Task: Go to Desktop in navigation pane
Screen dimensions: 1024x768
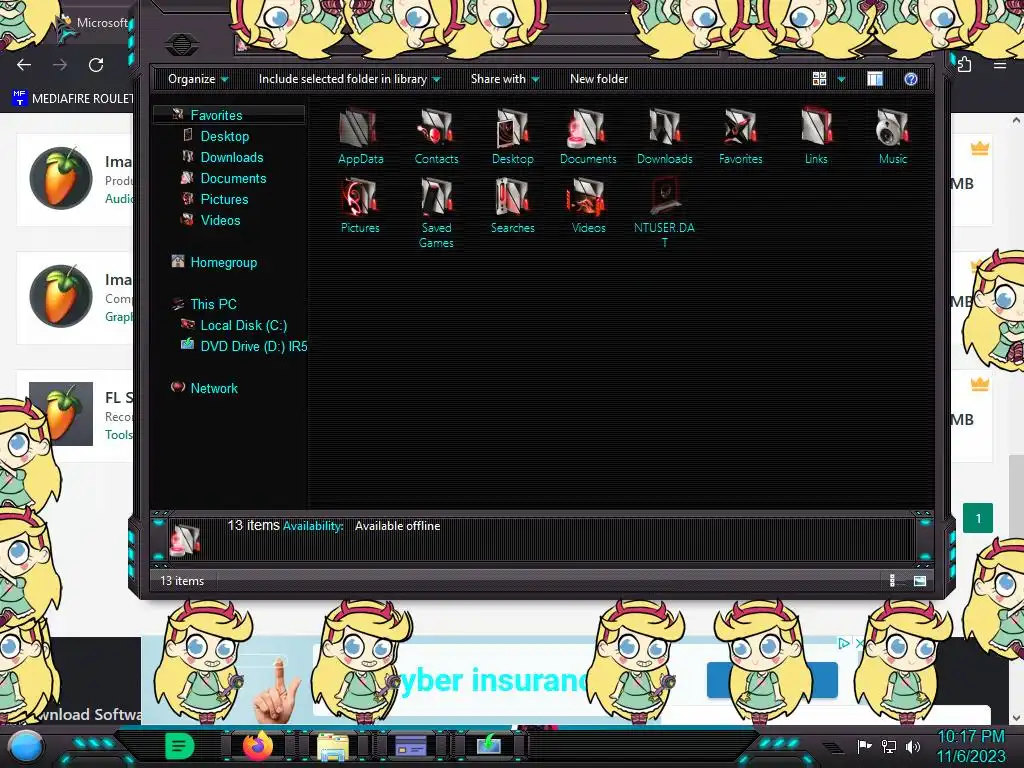Action: [x=225, y=136]
